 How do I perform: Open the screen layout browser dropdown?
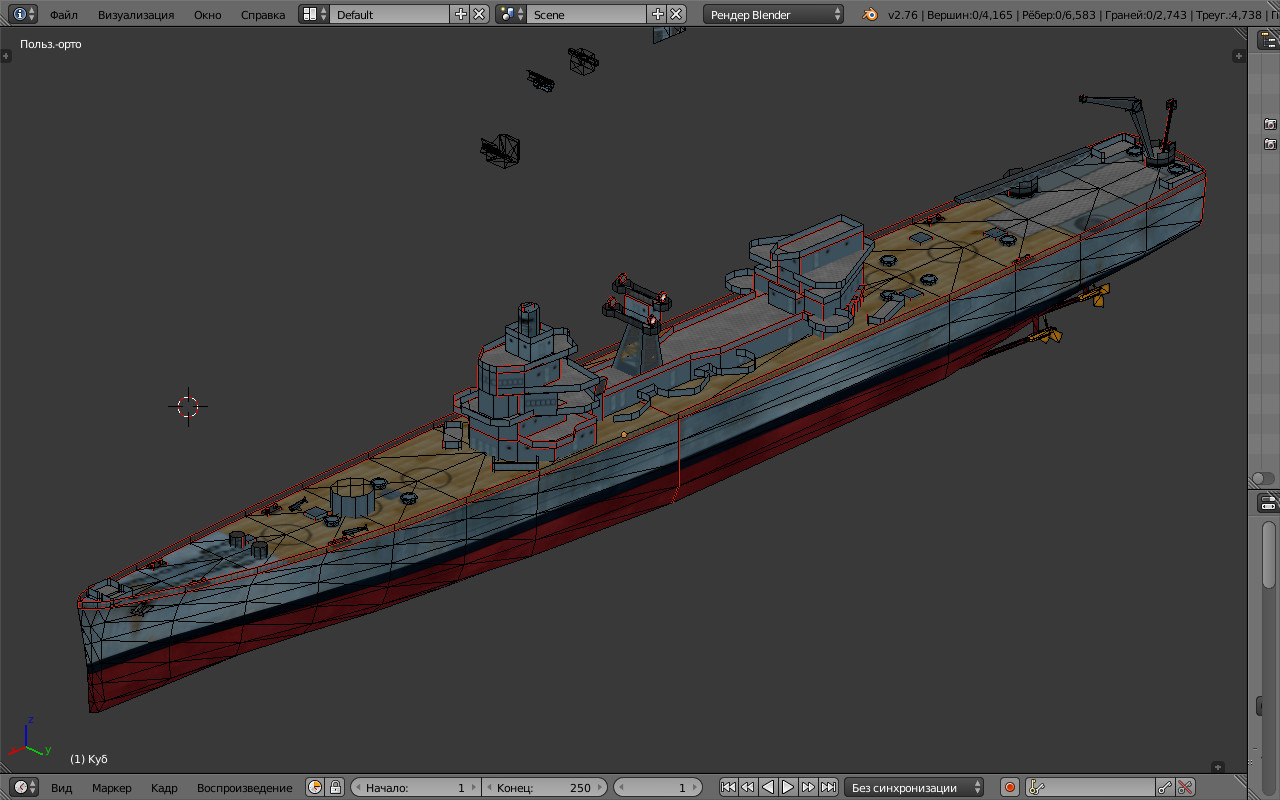coord(315,14)
